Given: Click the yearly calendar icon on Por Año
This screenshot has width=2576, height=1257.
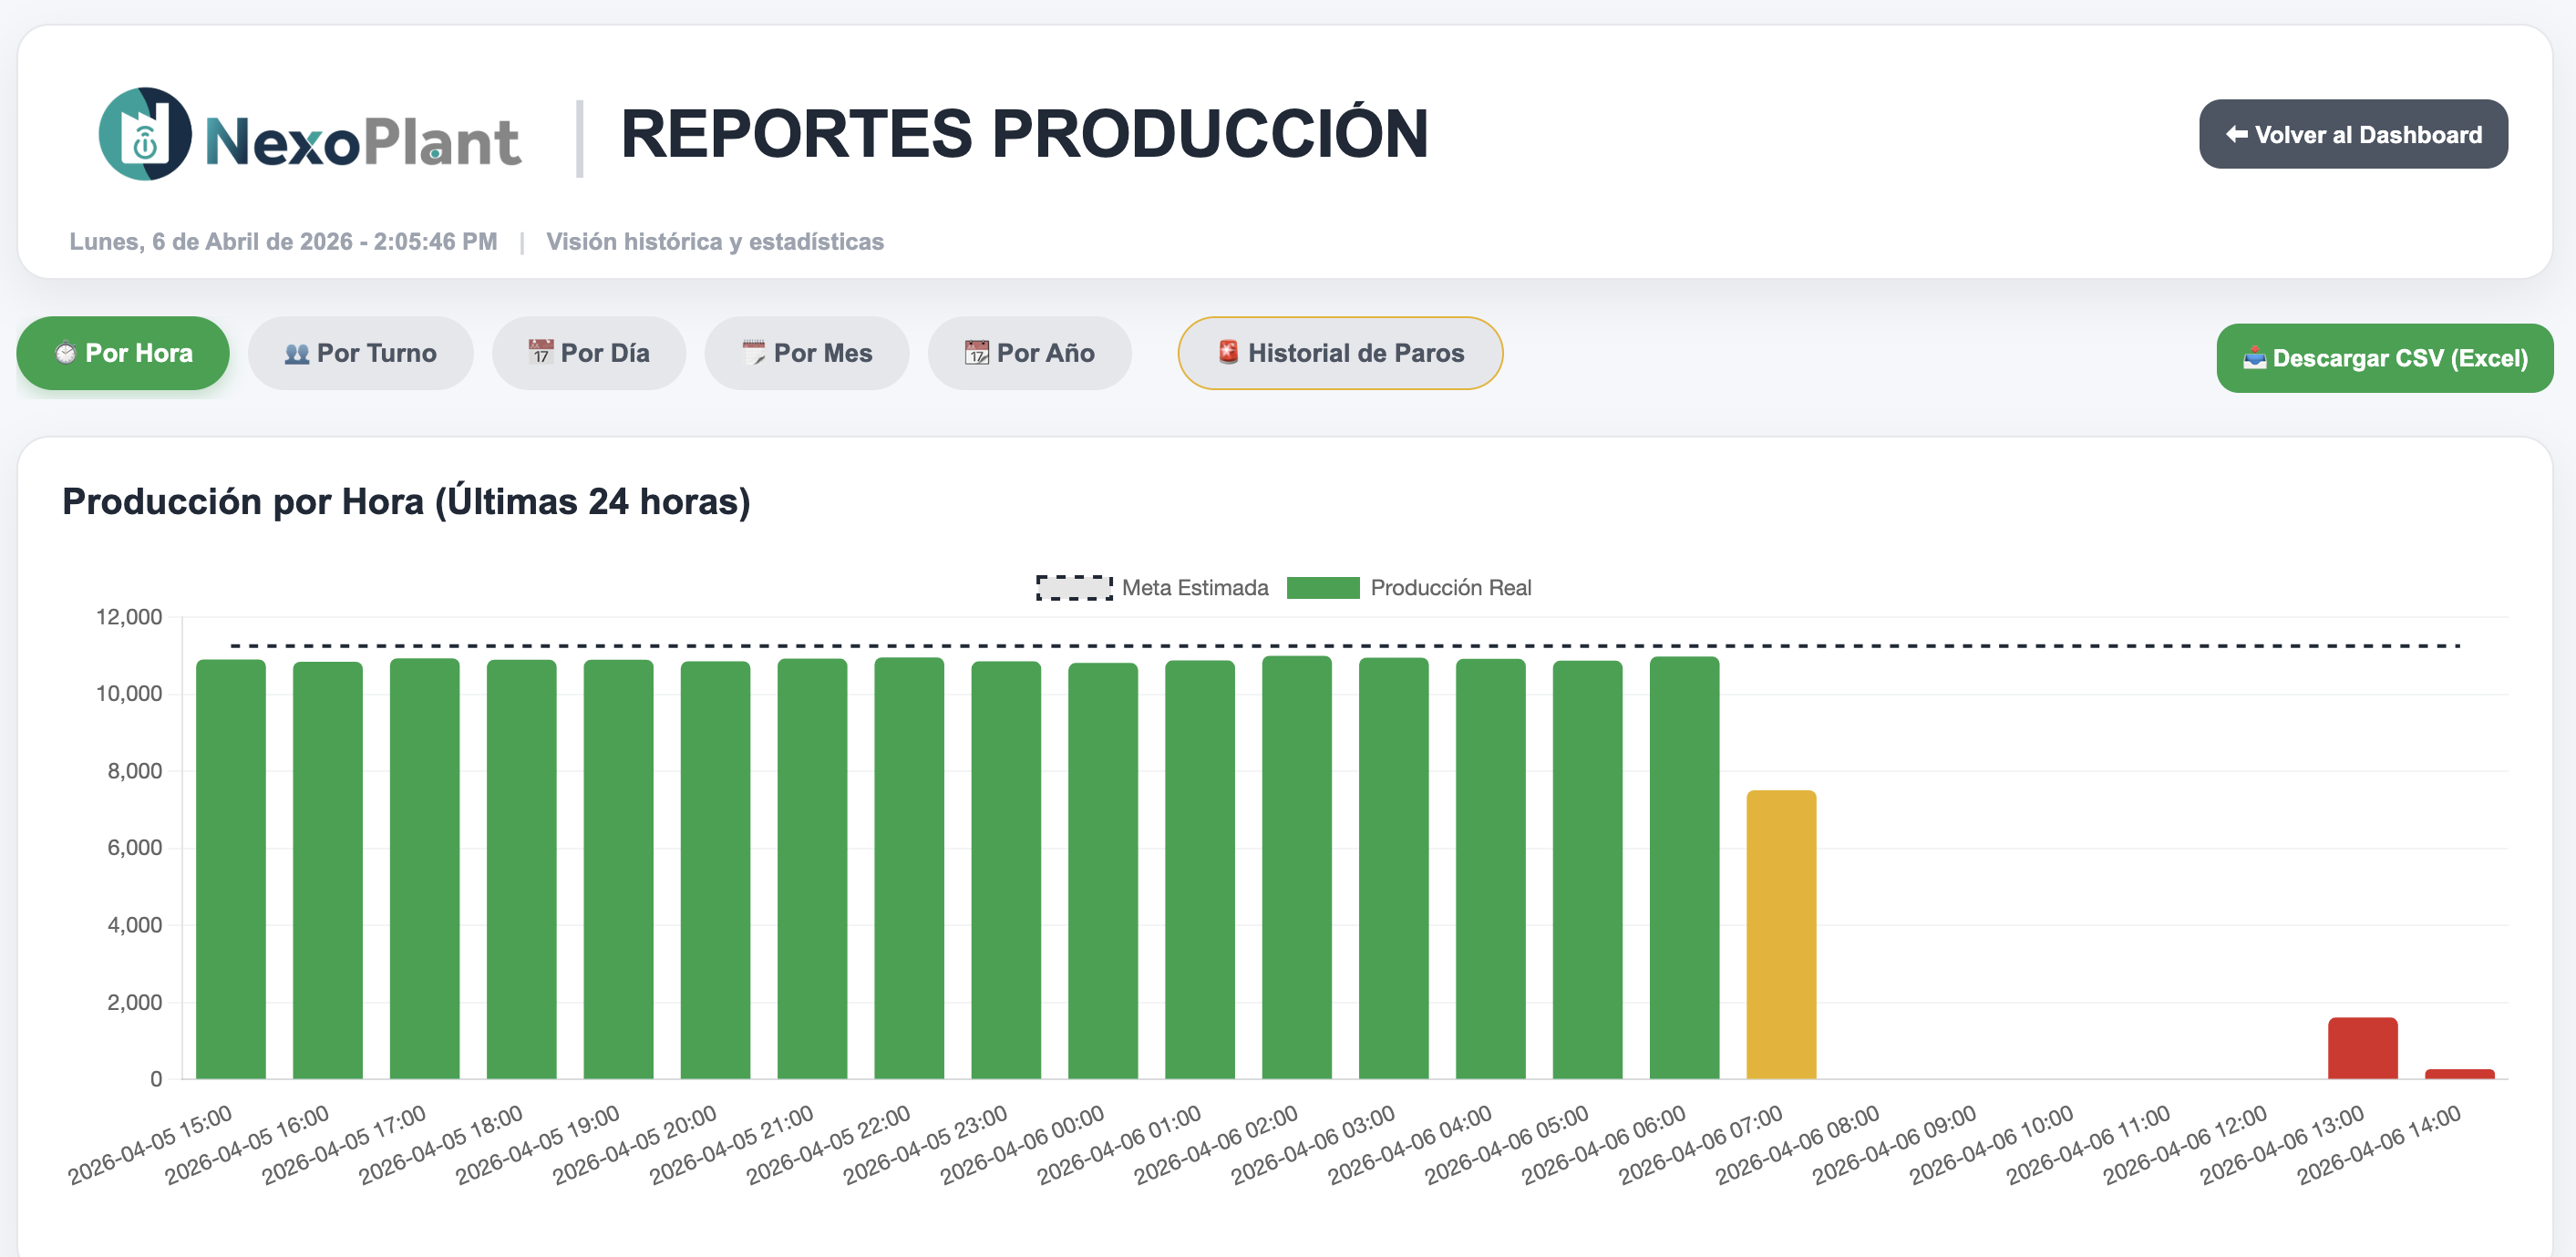Looking at the screenshot, I should [977, 352].
